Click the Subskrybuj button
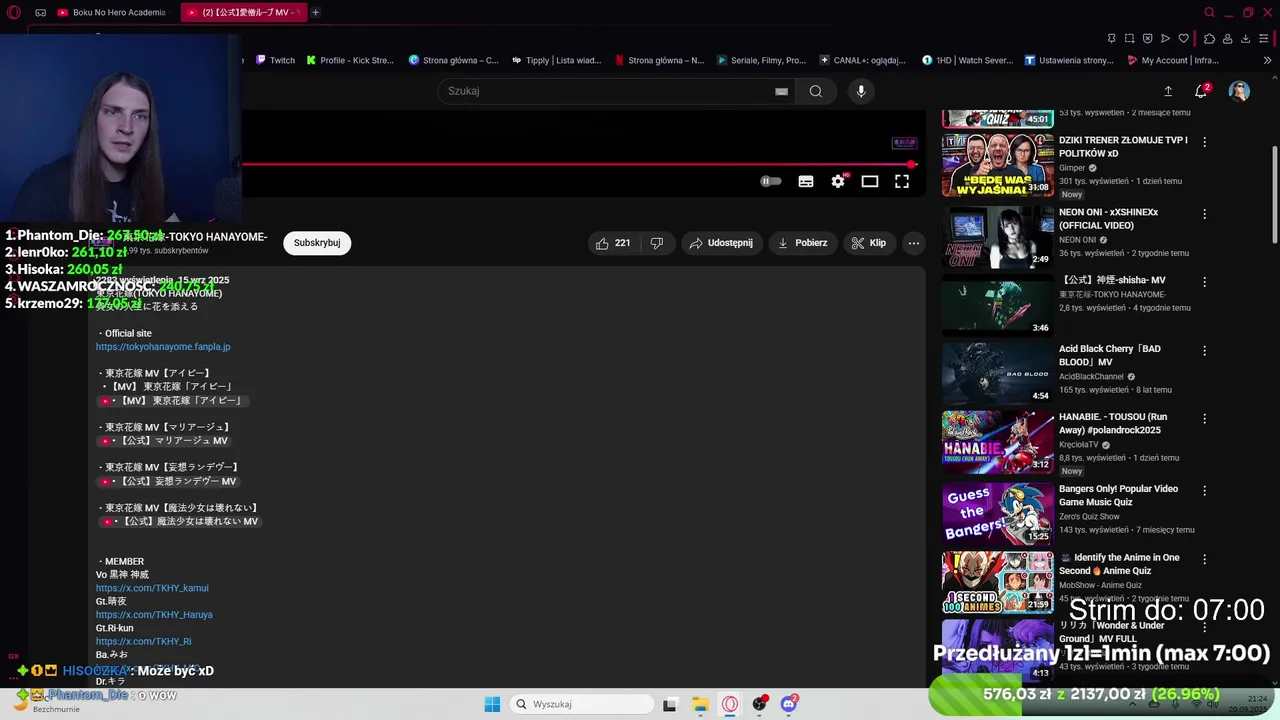This screenshot has width=1280, height=720. click(317, 243)
